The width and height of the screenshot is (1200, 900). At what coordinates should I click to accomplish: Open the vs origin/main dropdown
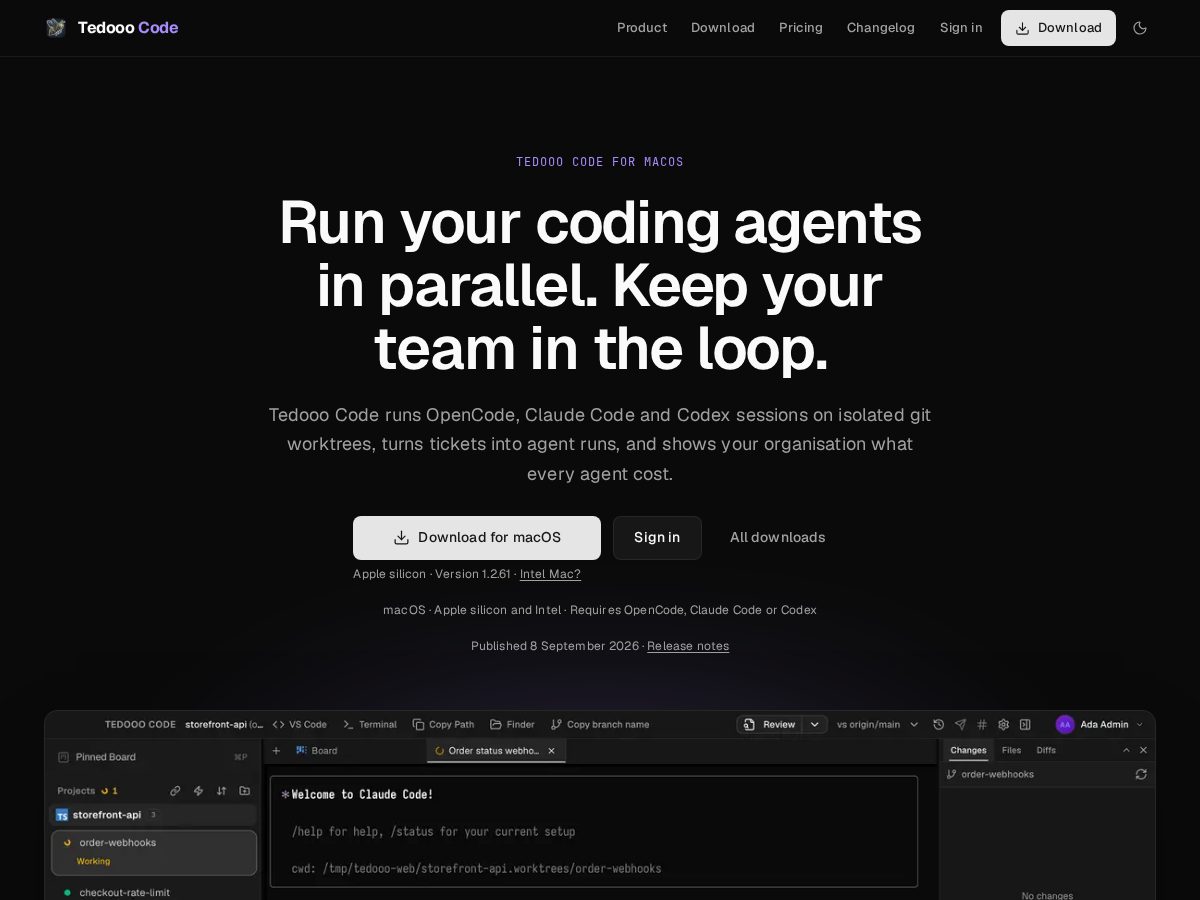tap(877, 724)
